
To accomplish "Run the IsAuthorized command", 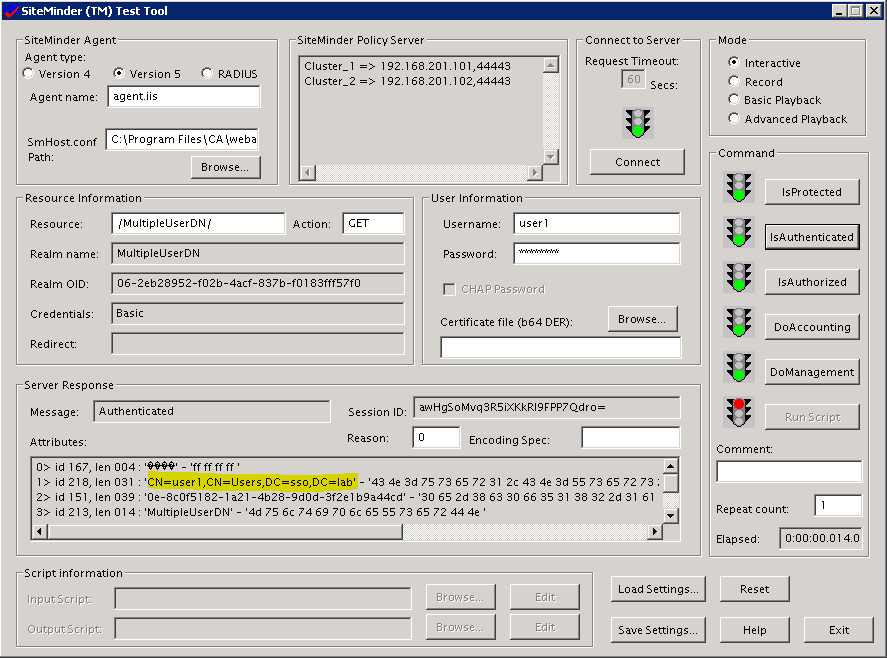I will tap(812, 282).
